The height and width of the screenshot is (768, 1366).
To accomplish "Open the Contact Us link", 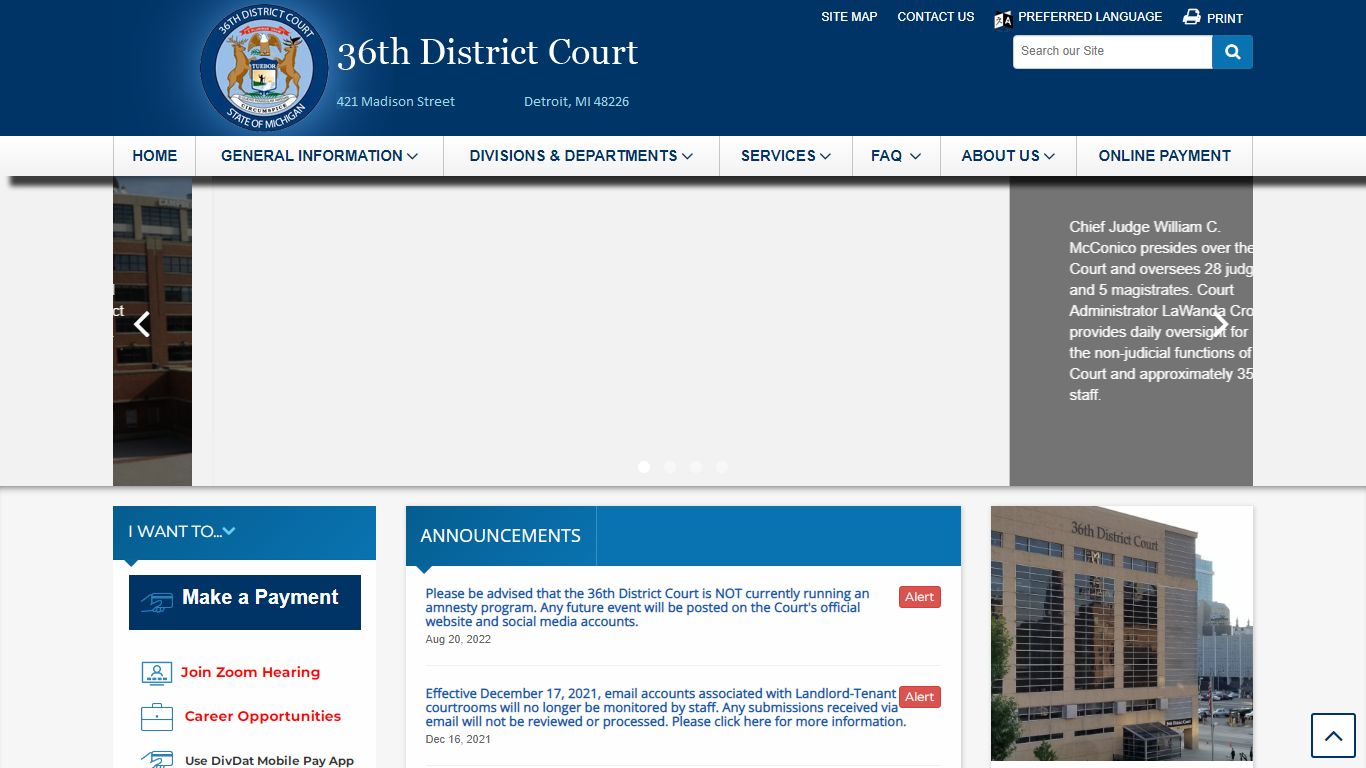I will tap(935, 17).
